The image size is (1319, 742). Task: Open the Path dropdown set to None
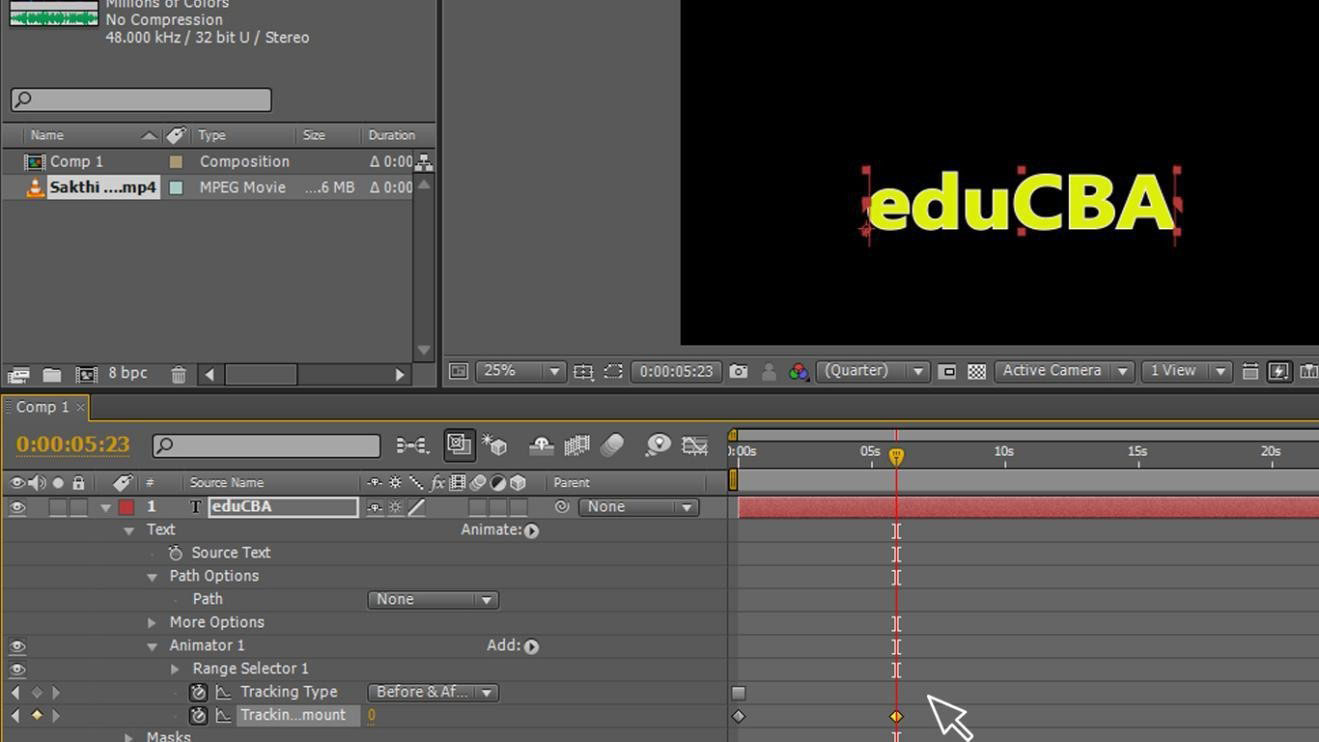click(433, 600)
